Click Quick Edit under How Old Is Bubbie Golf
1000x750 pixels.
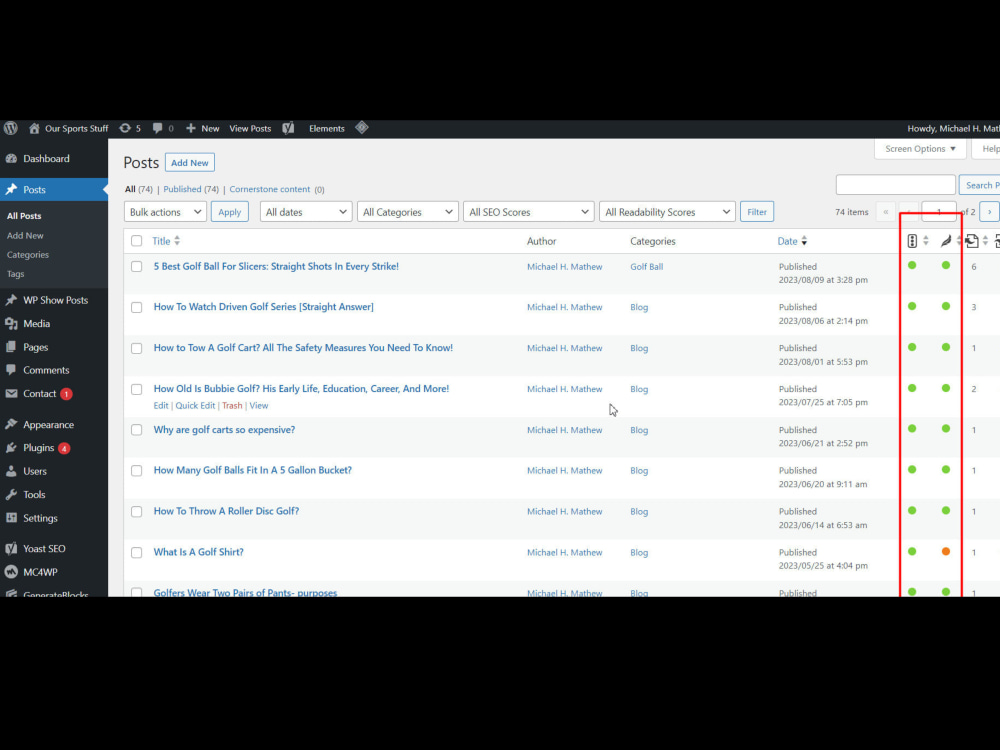click(195, 406)
